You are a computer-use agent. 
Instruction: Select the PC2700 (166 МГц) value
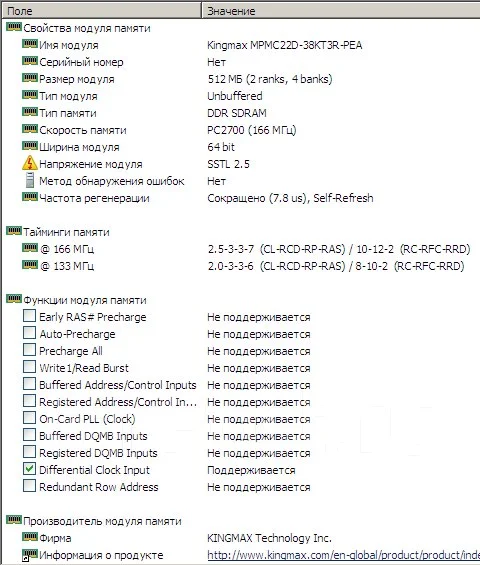tap(252, 130)
